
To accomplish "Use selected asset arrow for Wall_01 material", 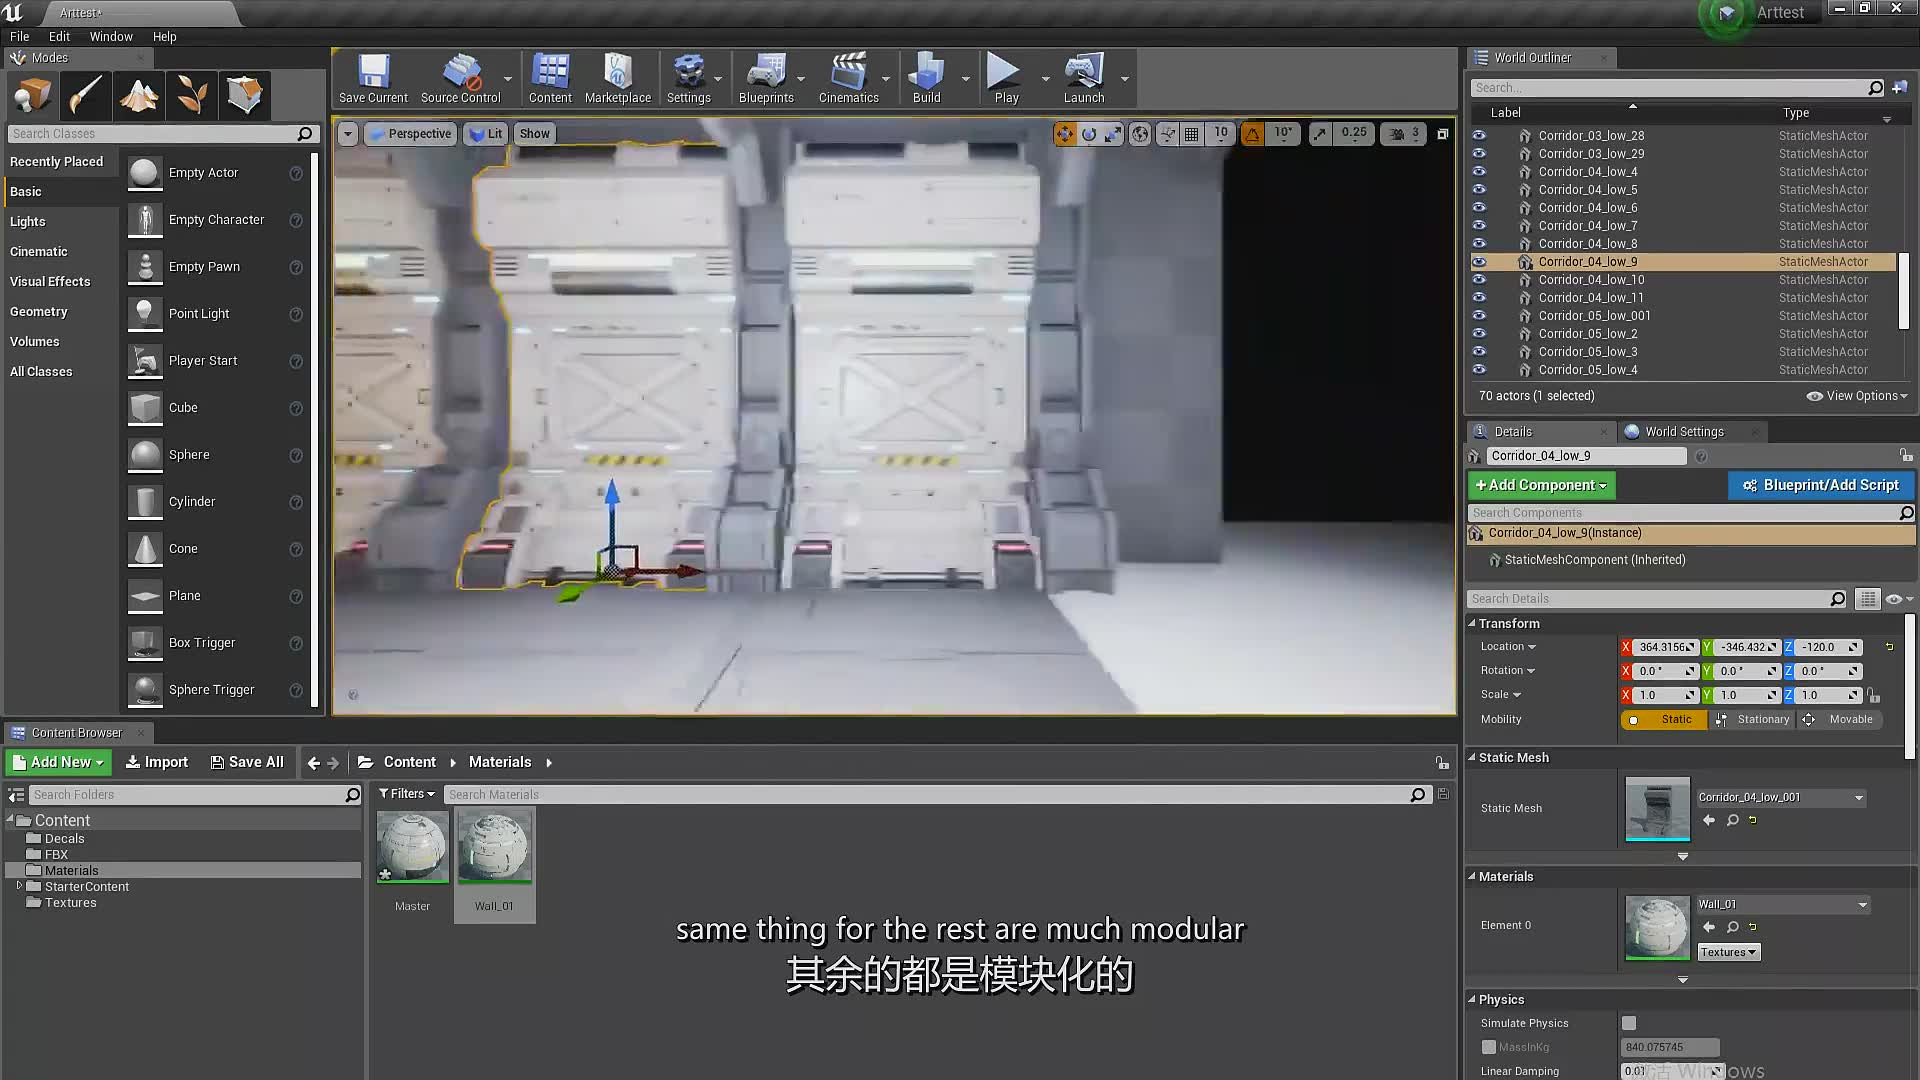I will [x=1709, y=927].
